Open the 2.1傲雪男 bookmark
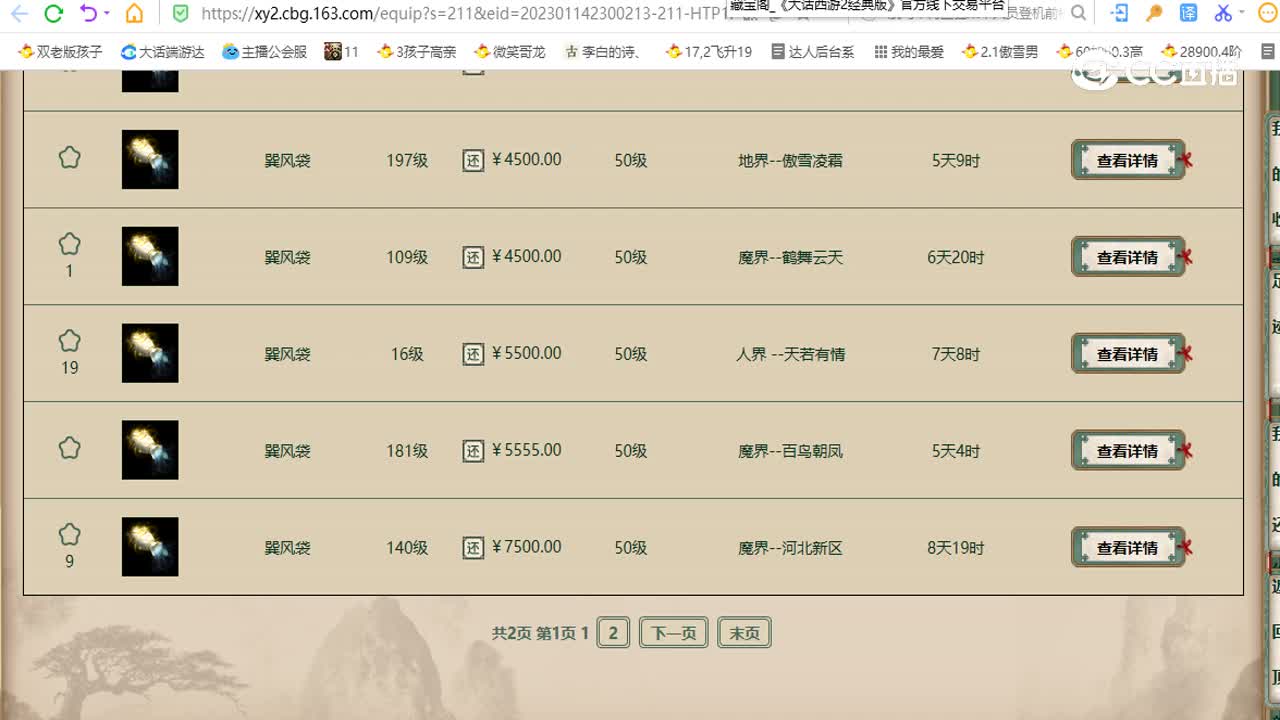The height and width of the screenshot is (720, 1280). (1000, 52)
